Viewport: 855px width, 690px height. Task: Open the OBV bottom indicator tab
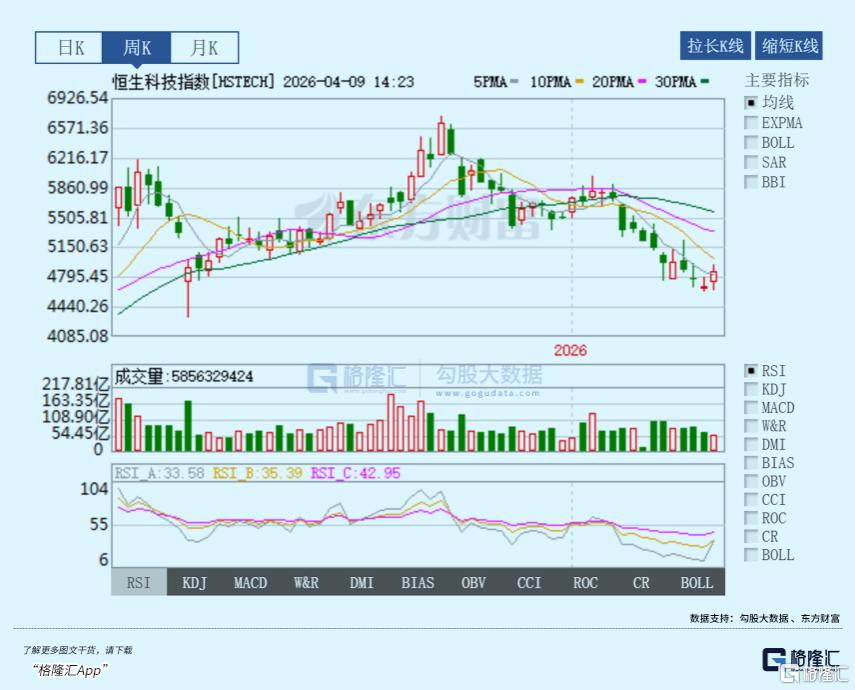point(474,582)
